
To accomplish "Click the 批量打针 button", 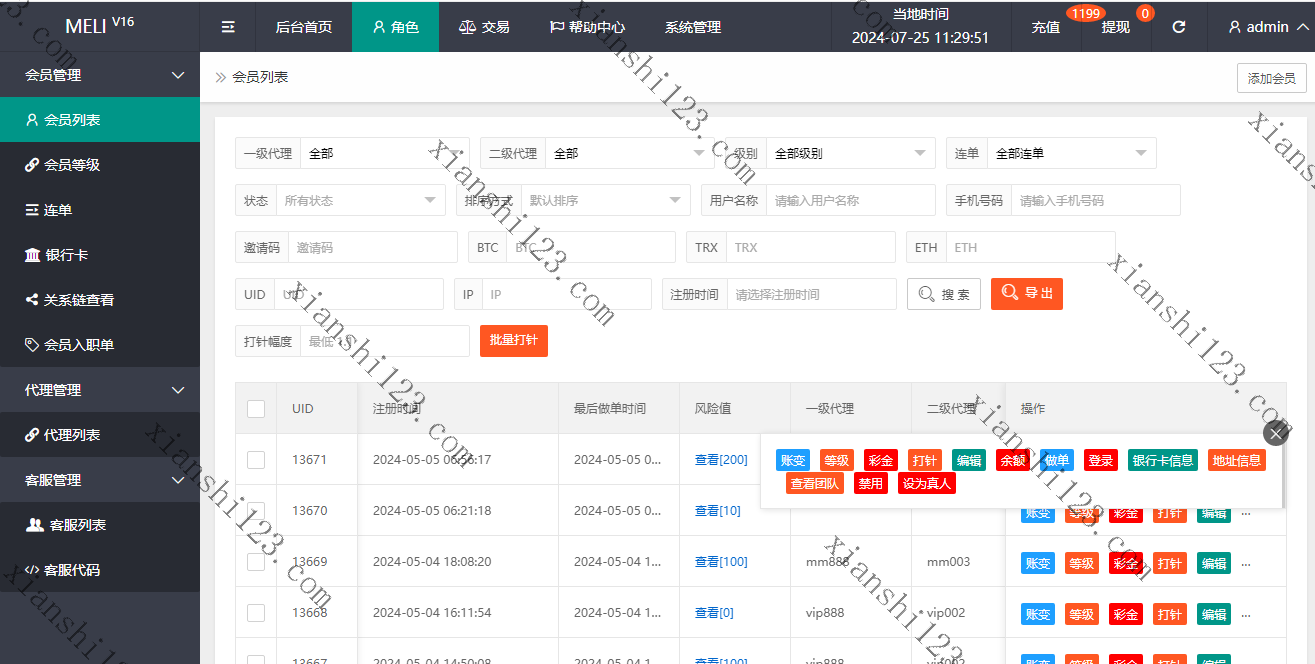I will coord(514,340).
